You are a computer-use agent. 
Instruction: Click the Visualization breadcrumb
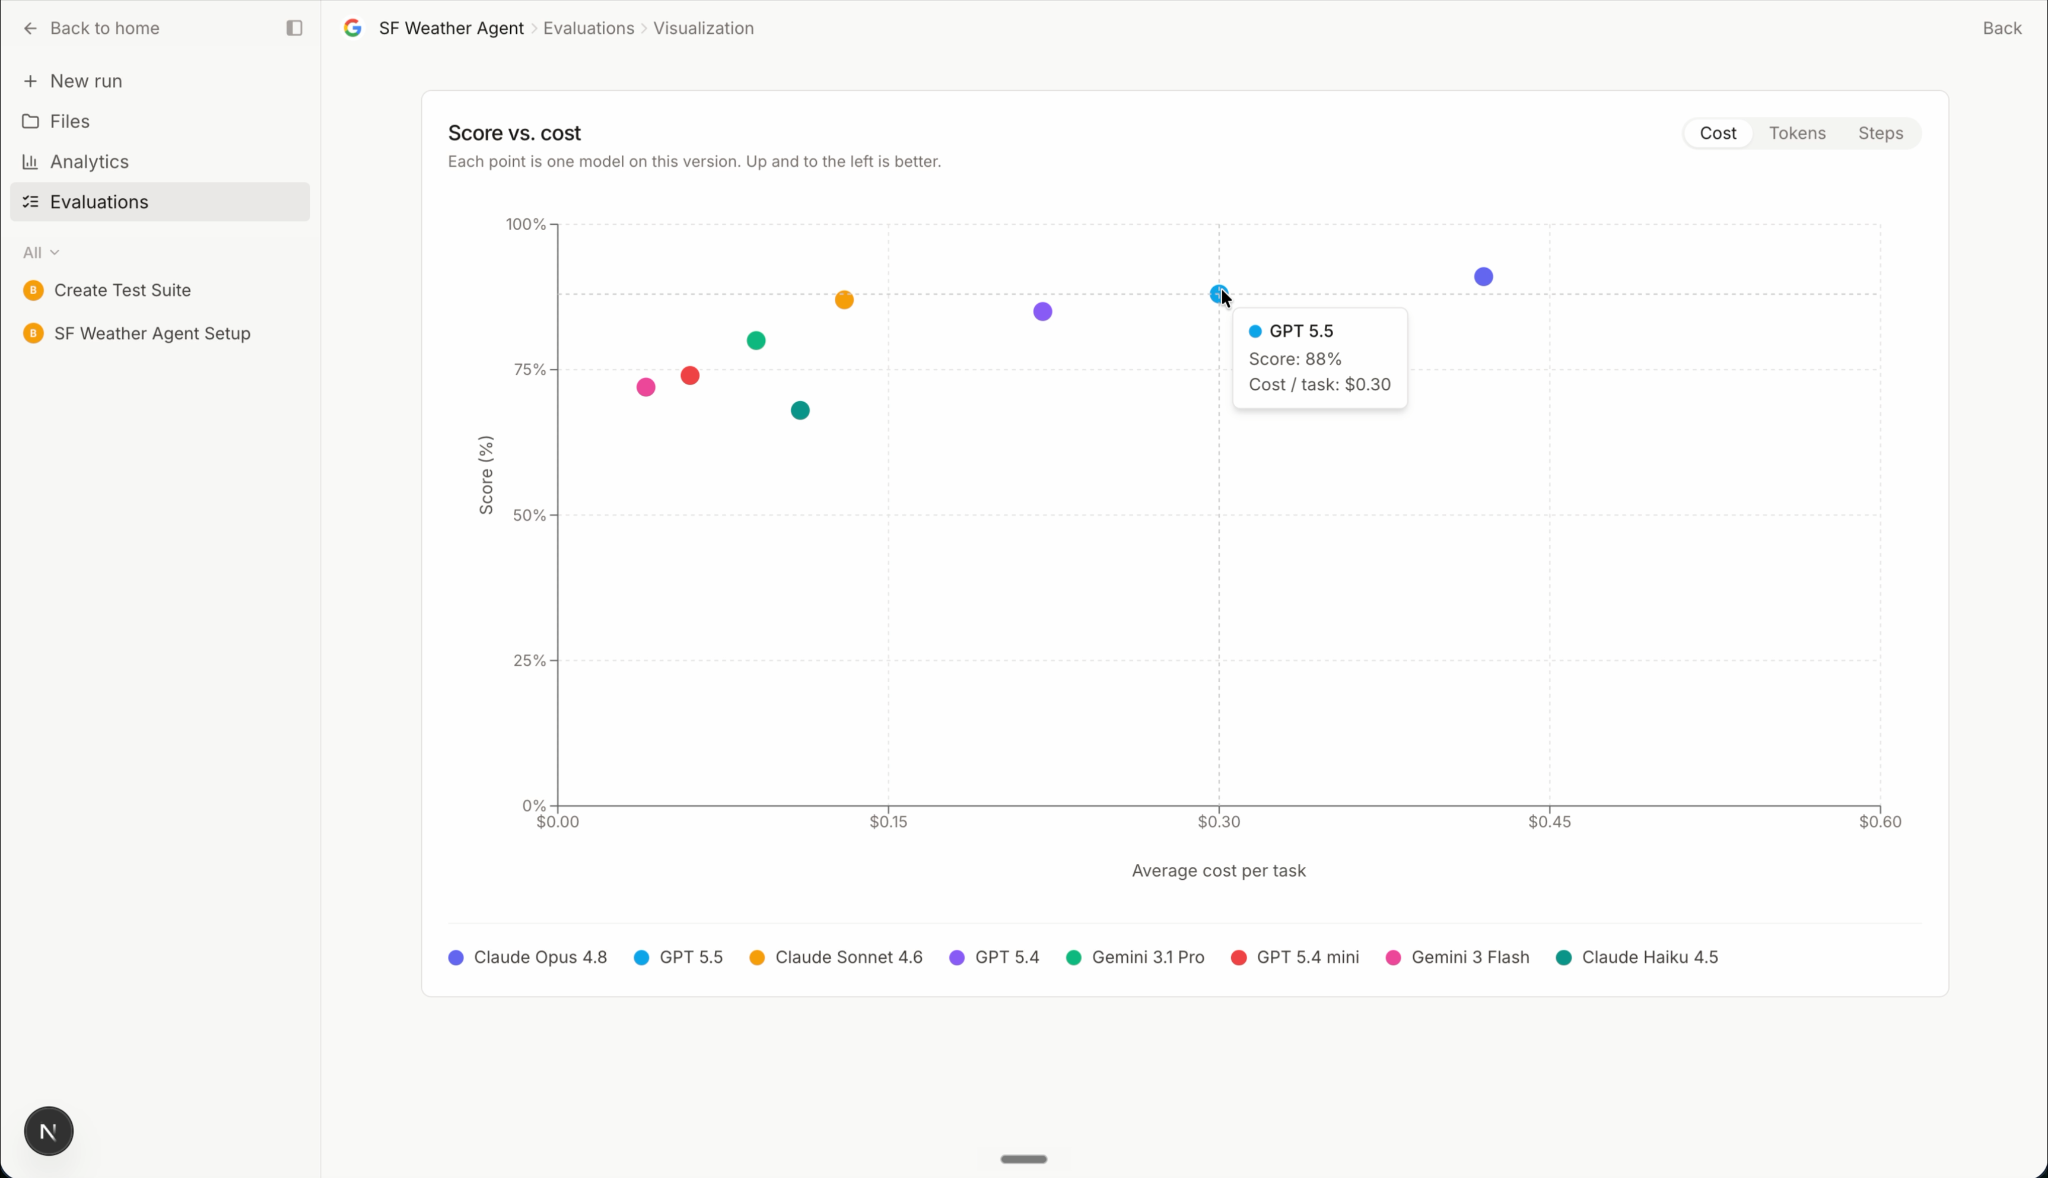point(703,28)
